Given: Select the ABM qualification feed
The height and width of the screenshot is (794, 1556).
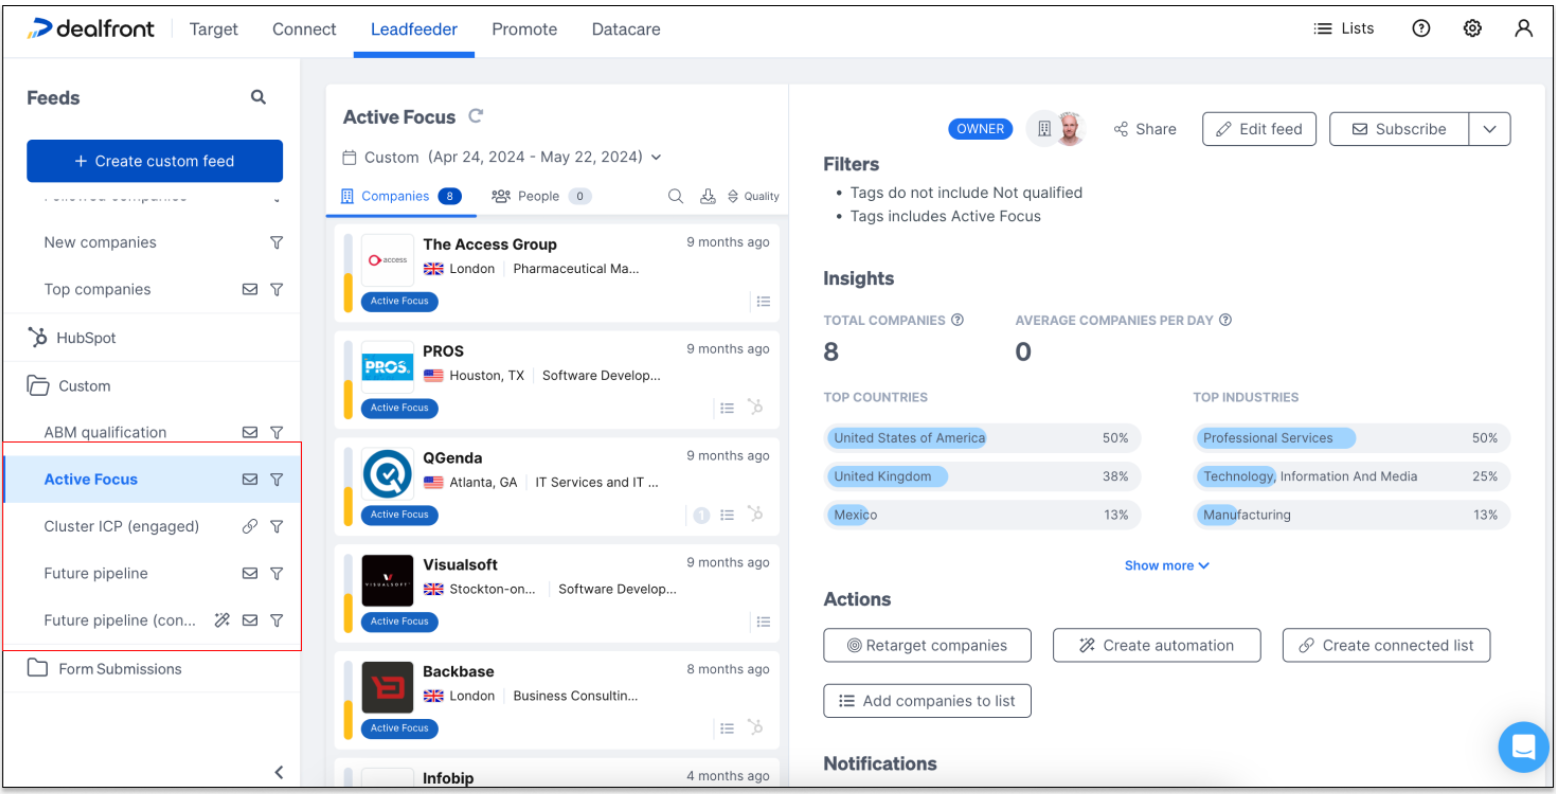Looking at the screenshot, I should point(105,432).
